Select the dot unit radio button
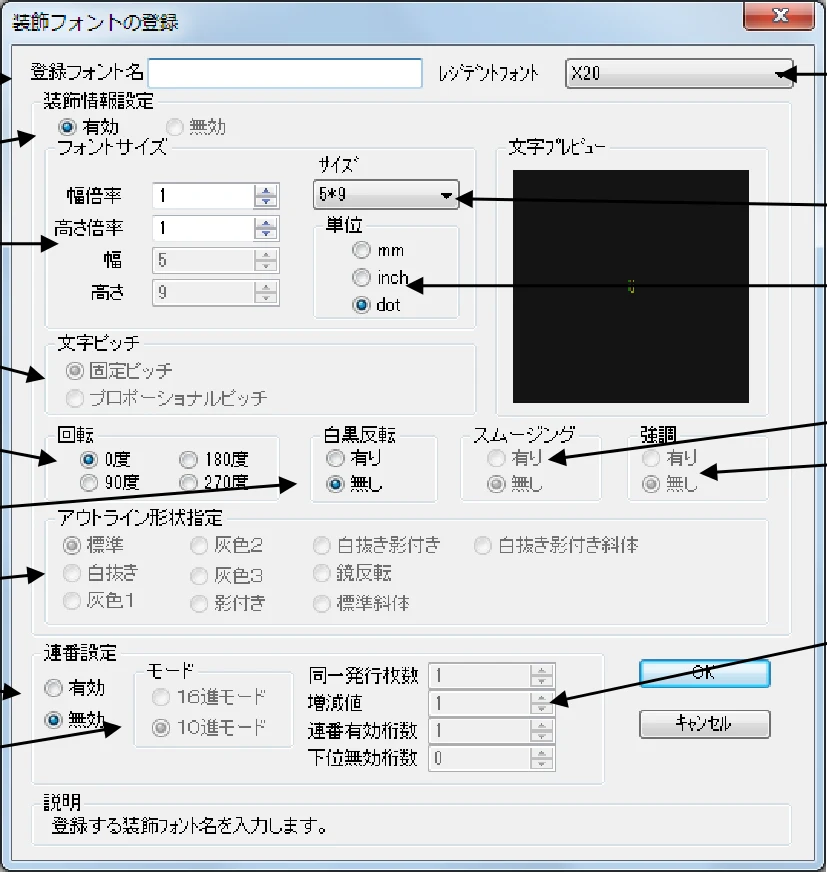 coord(361,305)
